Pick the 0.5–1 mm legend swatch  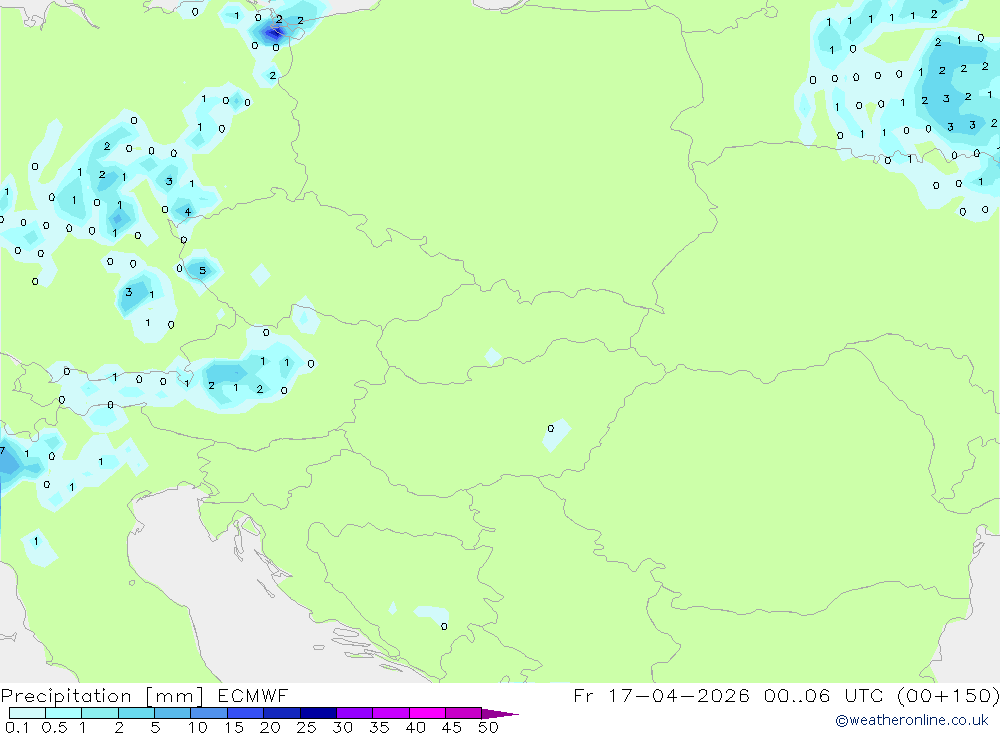(x=63, y=713)
